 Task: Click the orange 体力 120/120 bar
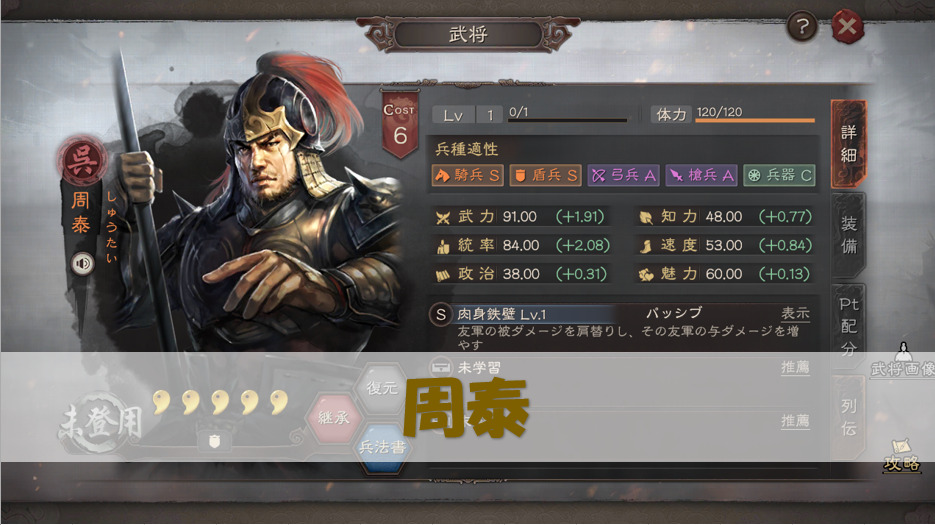pyautogui.click(x=755, y=121)
